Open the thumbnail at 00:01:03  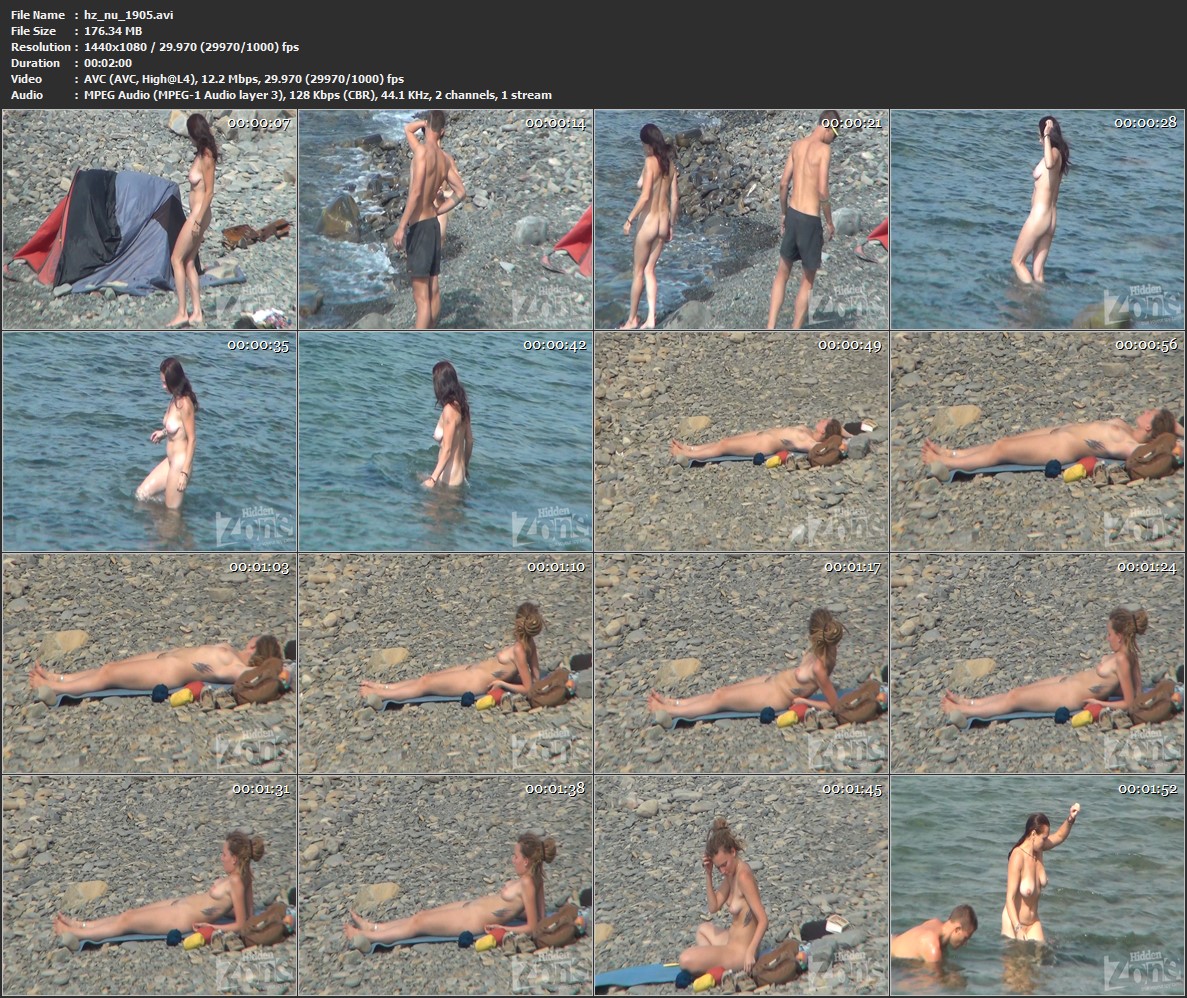coord(150,664)
